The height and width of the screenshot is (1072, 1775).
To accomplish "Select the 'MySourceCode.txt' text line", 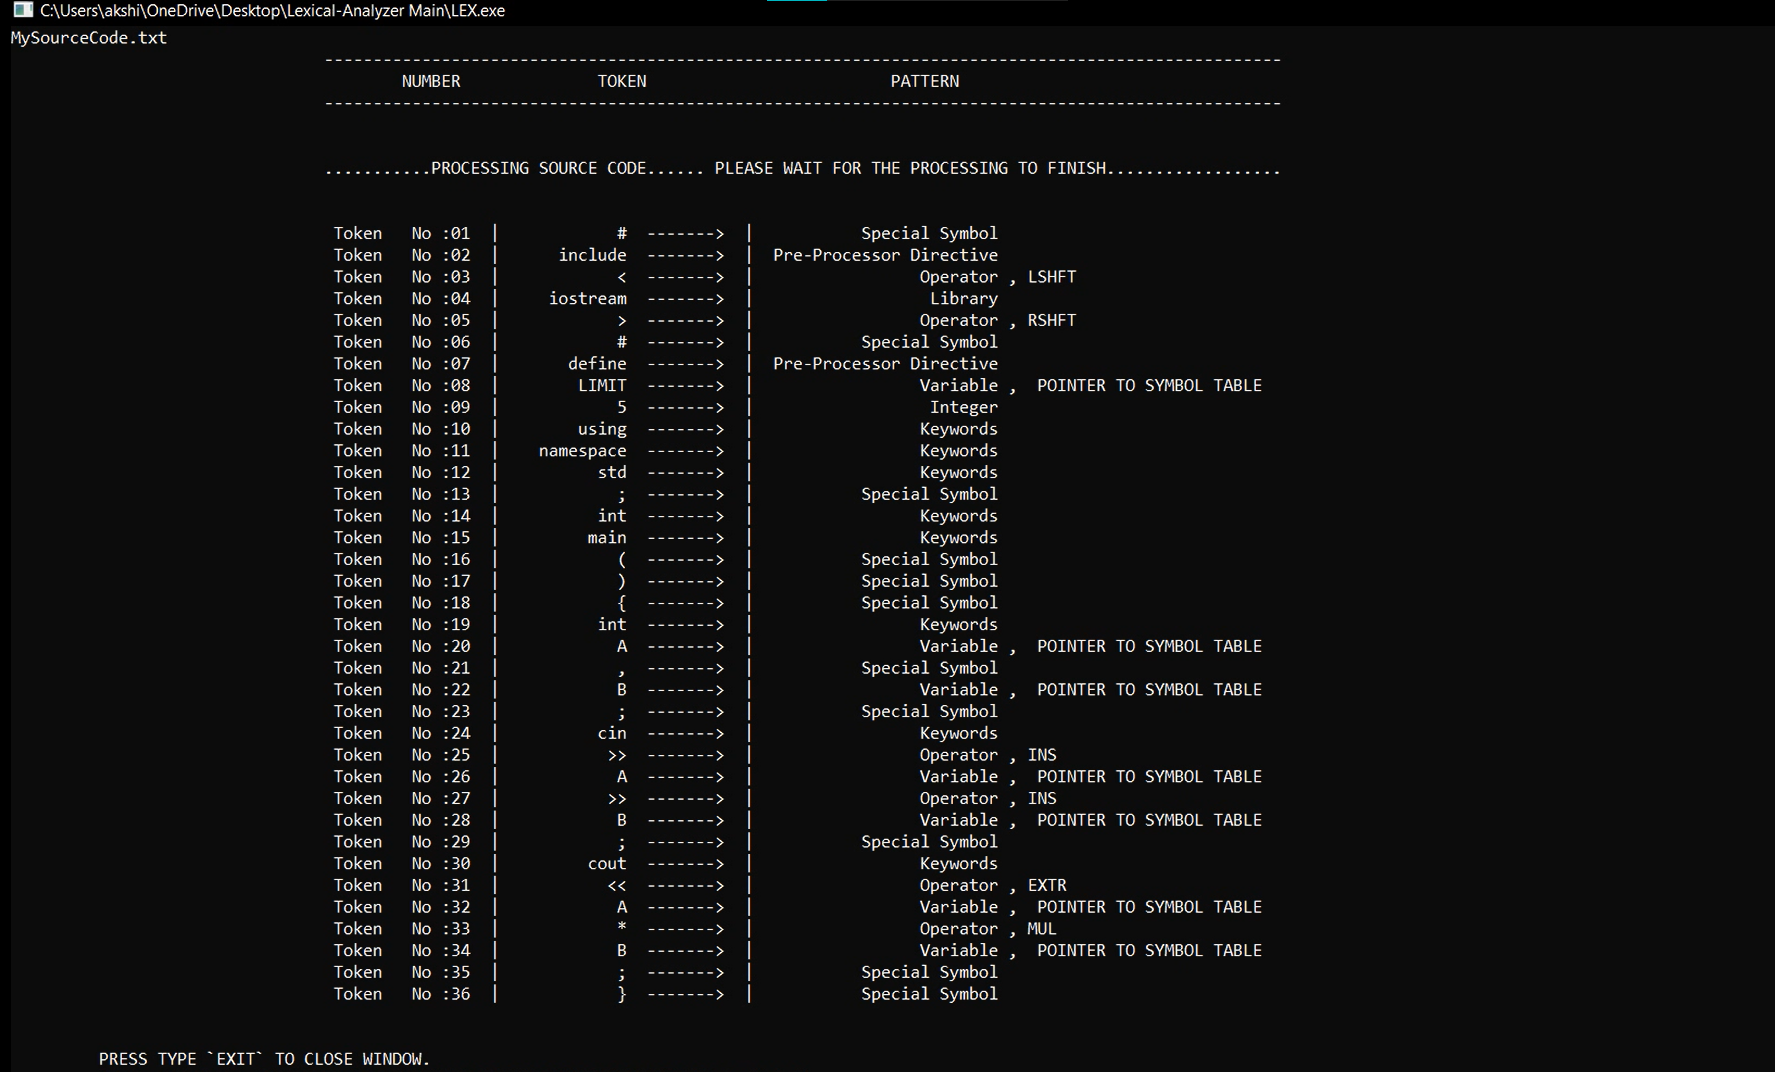I will 89,38.
